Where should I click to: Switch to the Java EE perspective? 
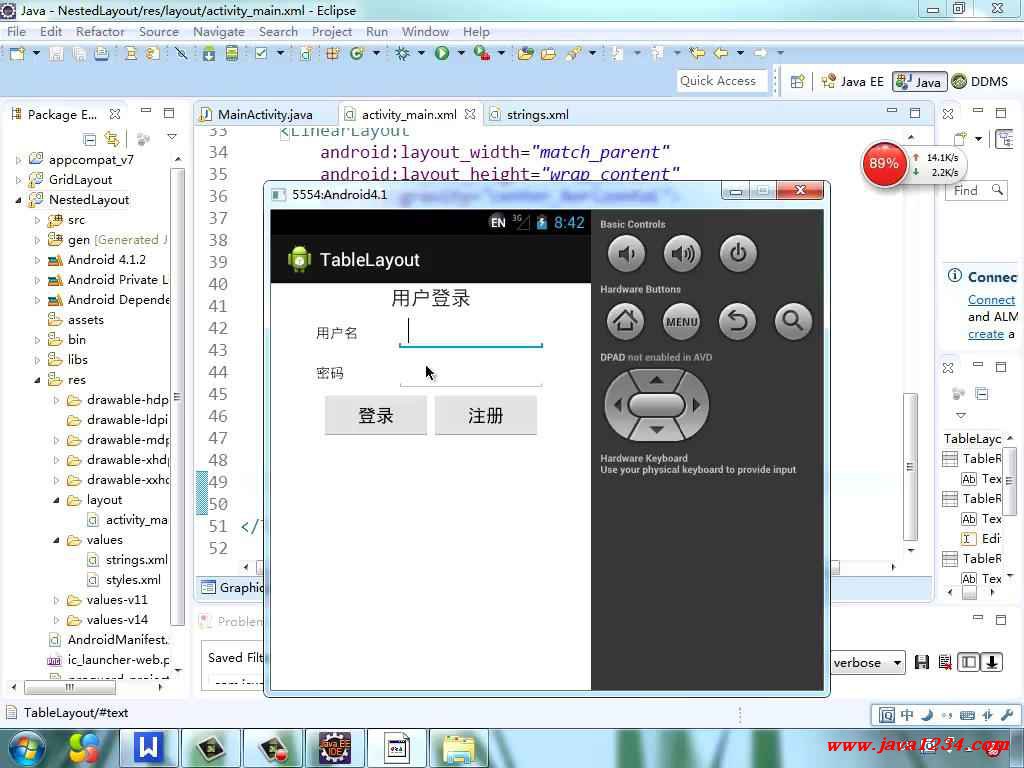[853, 82]
